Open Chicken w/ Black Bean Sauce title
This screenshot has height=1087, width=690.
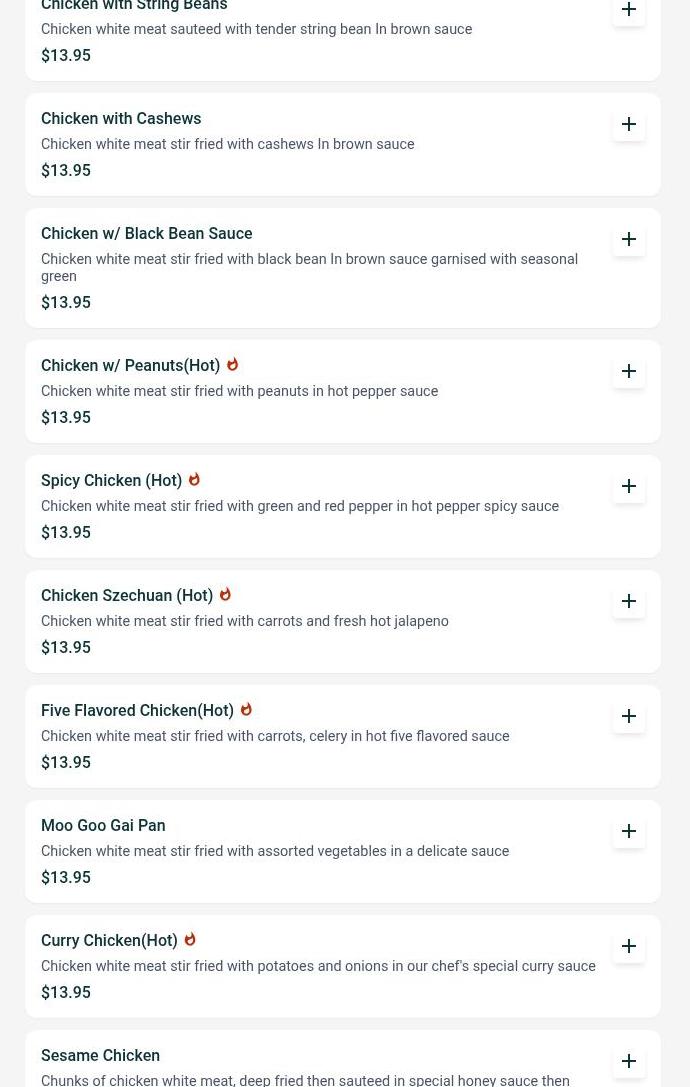[x=146, y=234]
